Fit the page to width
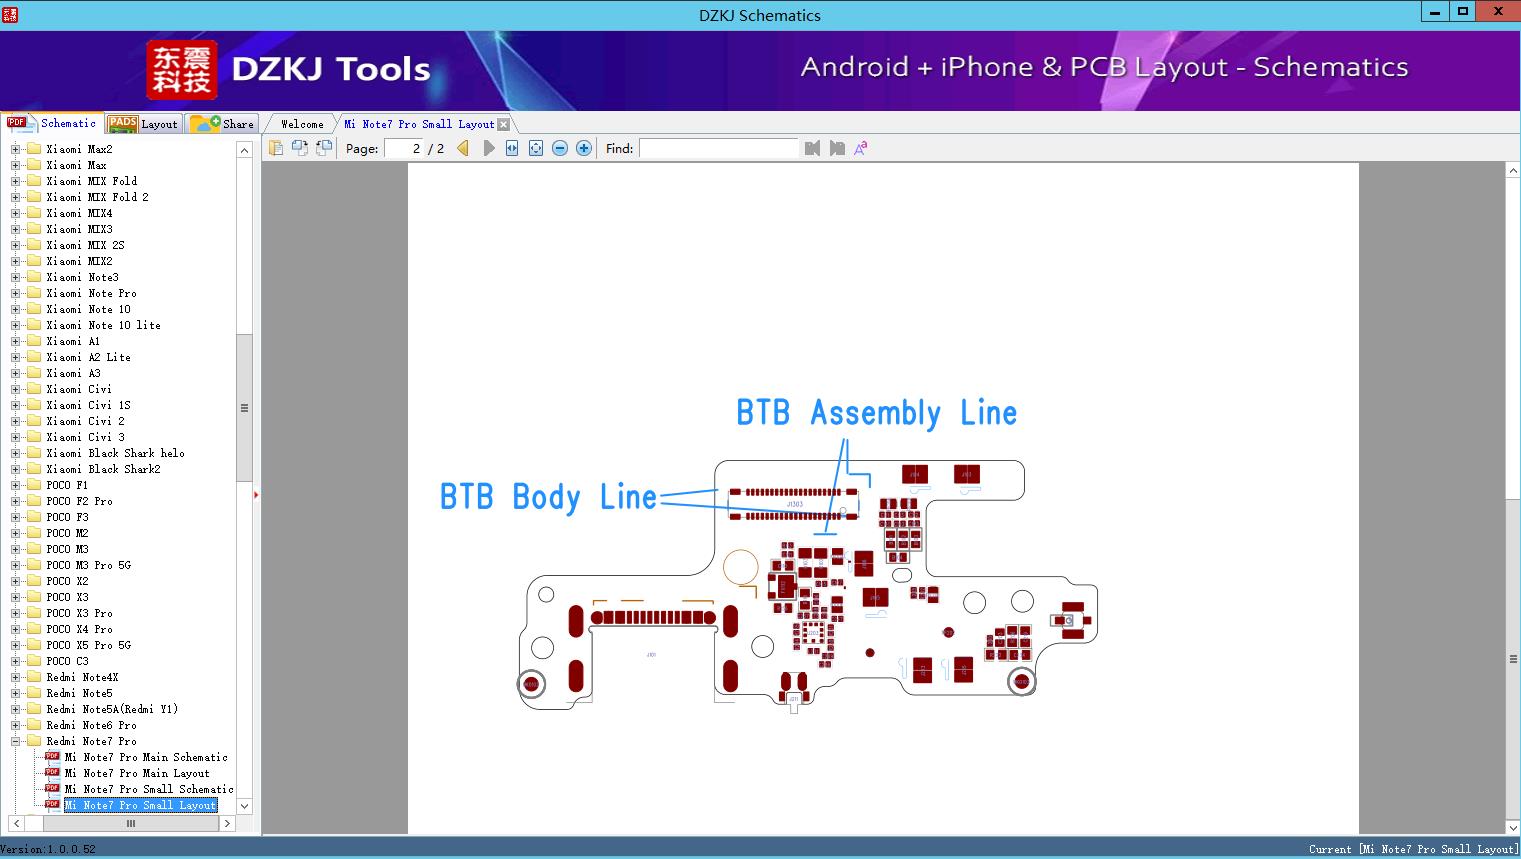Screen dimensions: 1521x859 (x=512, y=148)
